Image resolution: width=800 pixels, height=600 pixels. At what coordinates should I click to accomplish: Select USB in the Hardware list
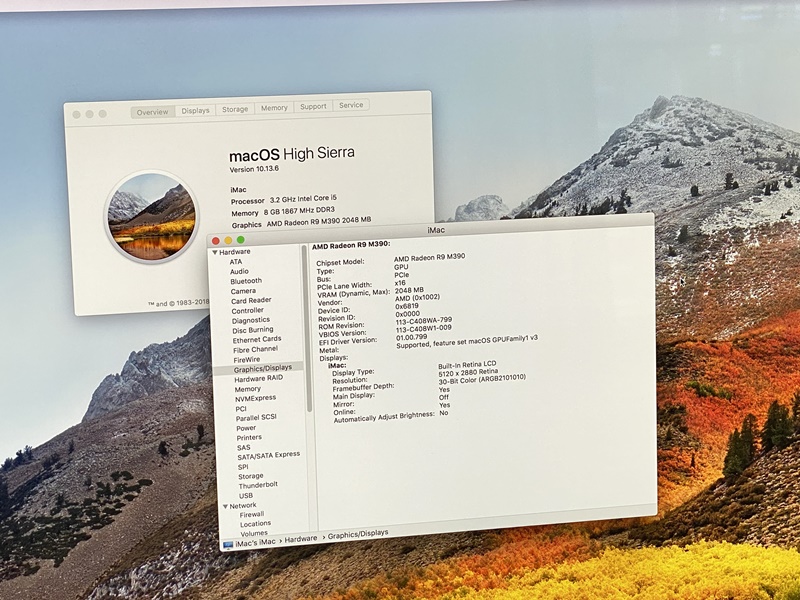pyautogui.click(x=246, y=496)
